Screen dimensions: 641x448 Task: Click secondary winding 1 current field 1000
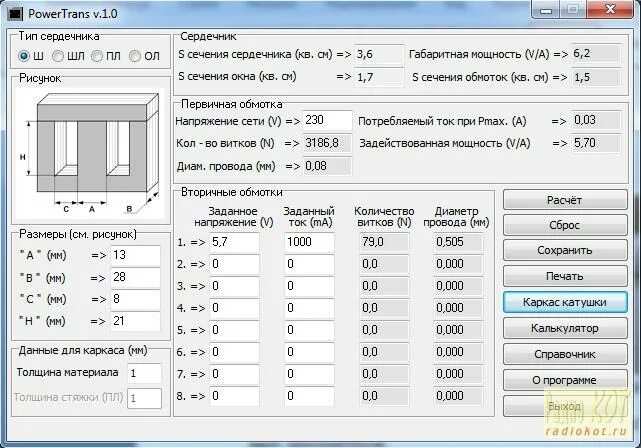click(x=309, y=242)
